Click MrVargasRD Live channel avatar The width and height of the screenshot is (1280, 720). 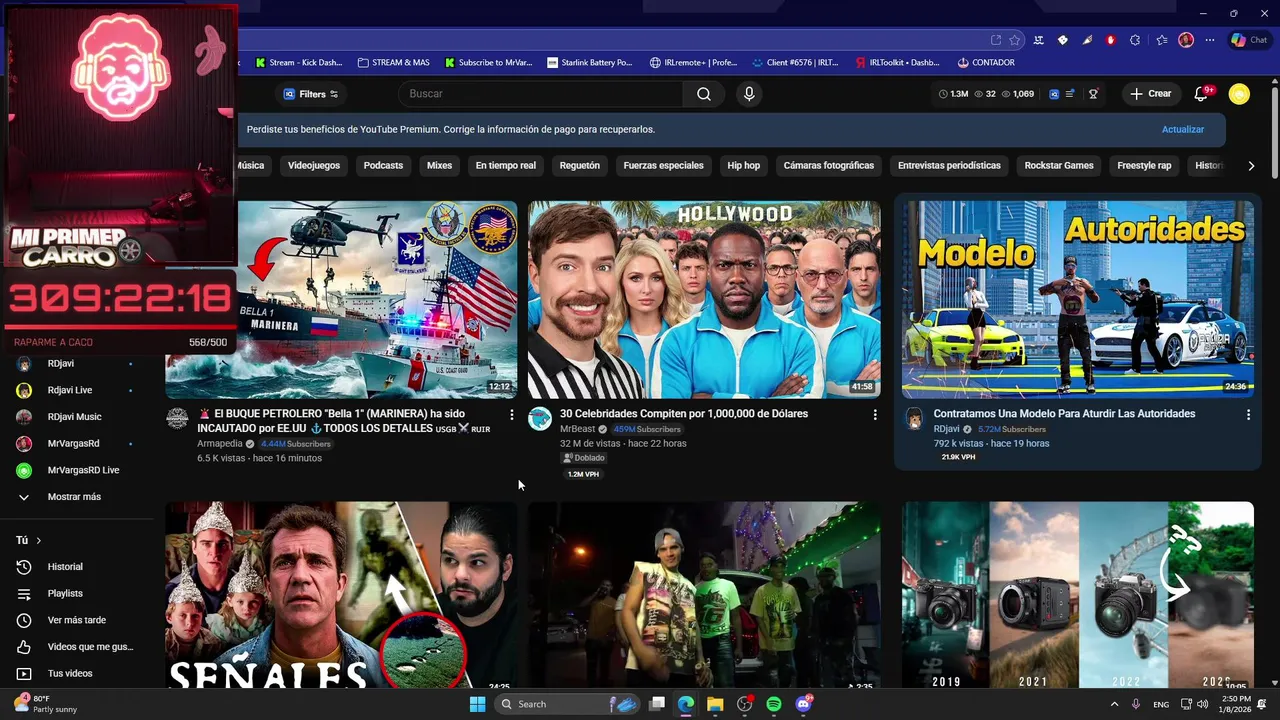pyautogui.click(x=24, y=470)
